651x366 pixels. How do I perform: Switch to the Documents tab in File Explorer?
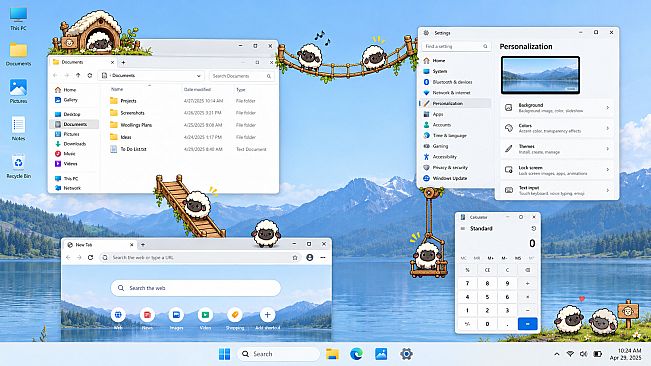(83, 62)
